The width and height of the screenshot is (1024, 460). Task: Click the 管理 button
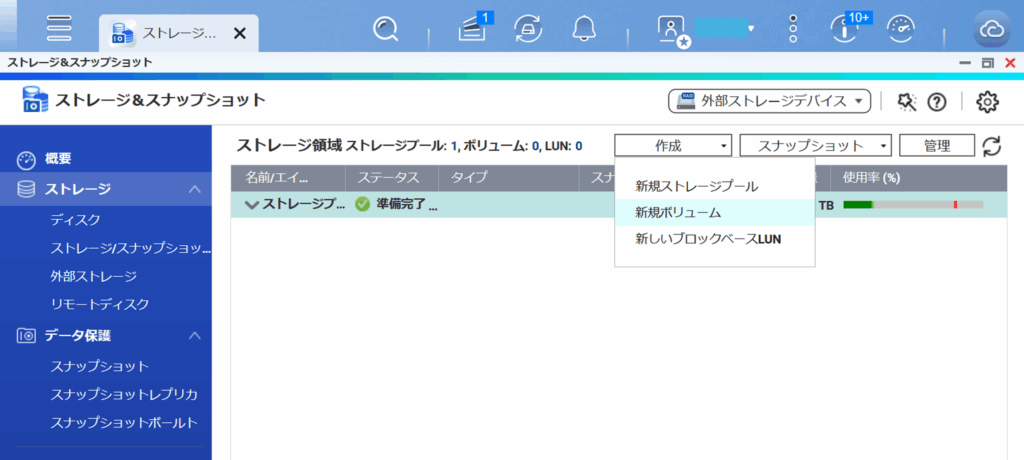[937, 146]
